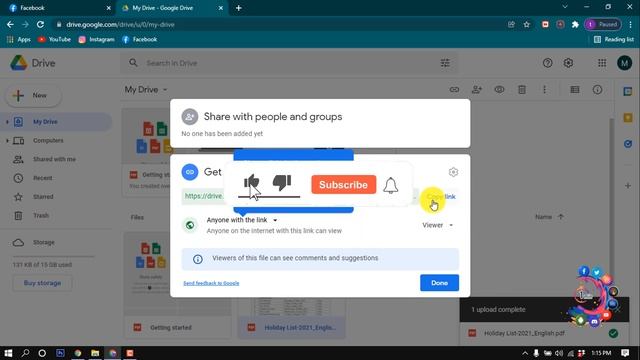
Task: Open Keep side panel icon
Action: (x=628, y=118)
